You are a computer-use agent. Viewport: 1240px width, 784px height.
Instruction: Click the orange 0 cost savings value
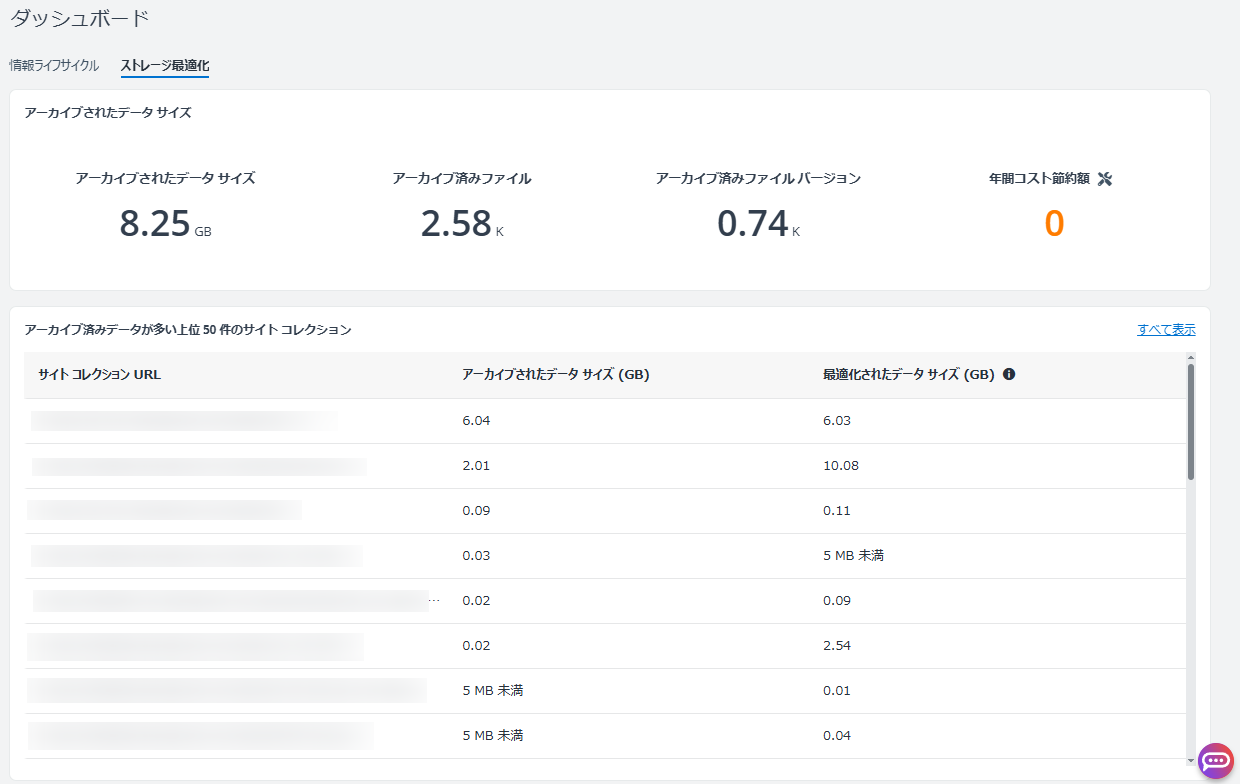click(1054, 224)
